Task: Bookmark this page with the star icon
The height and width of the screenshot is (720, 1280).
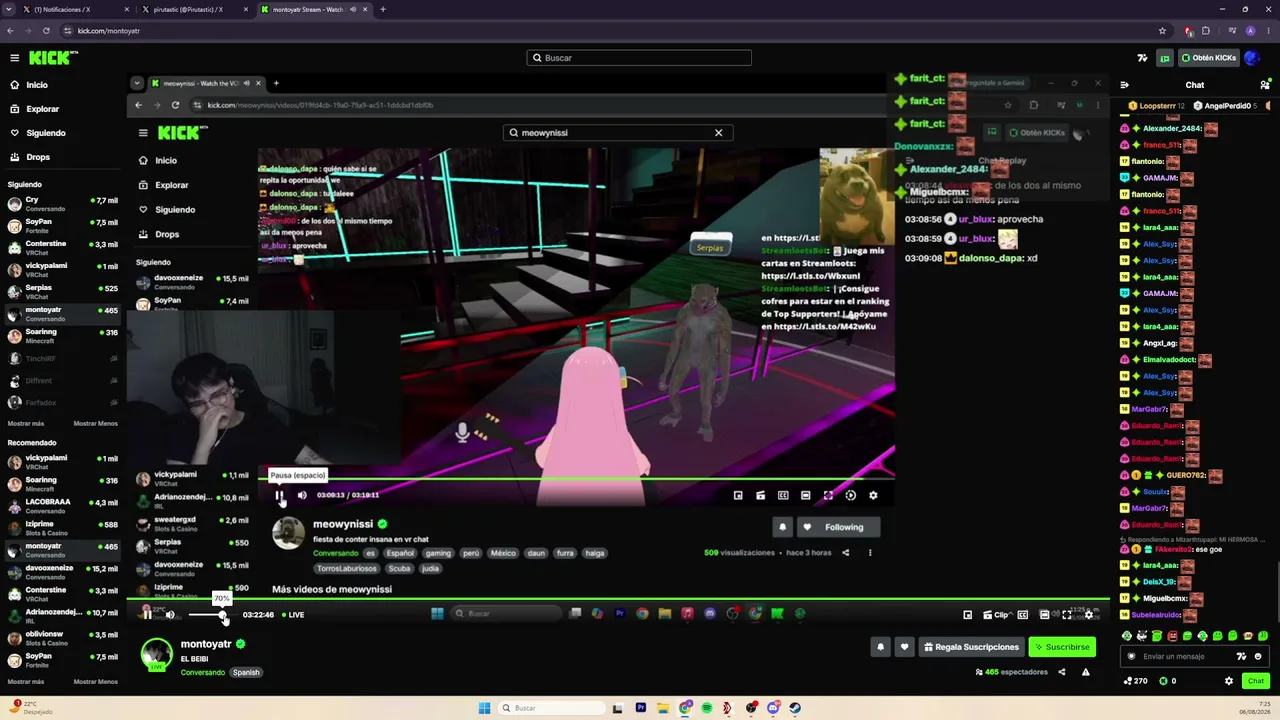Action: (x=1162, y=31)
